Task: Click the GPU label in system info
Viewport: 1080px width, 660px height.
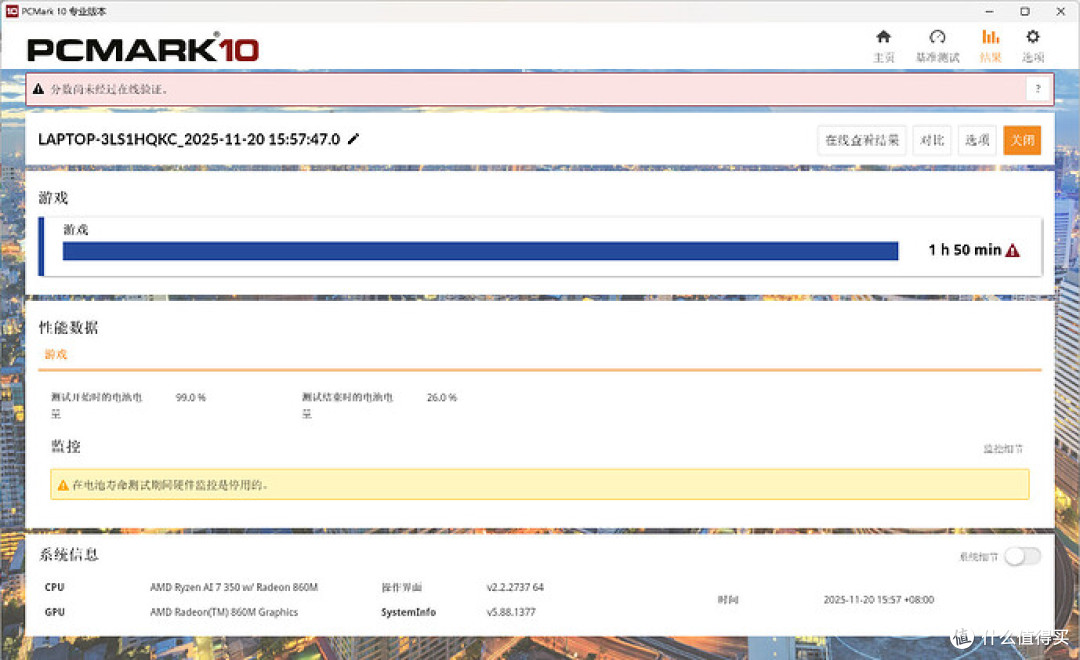Action: click(54, 612)
